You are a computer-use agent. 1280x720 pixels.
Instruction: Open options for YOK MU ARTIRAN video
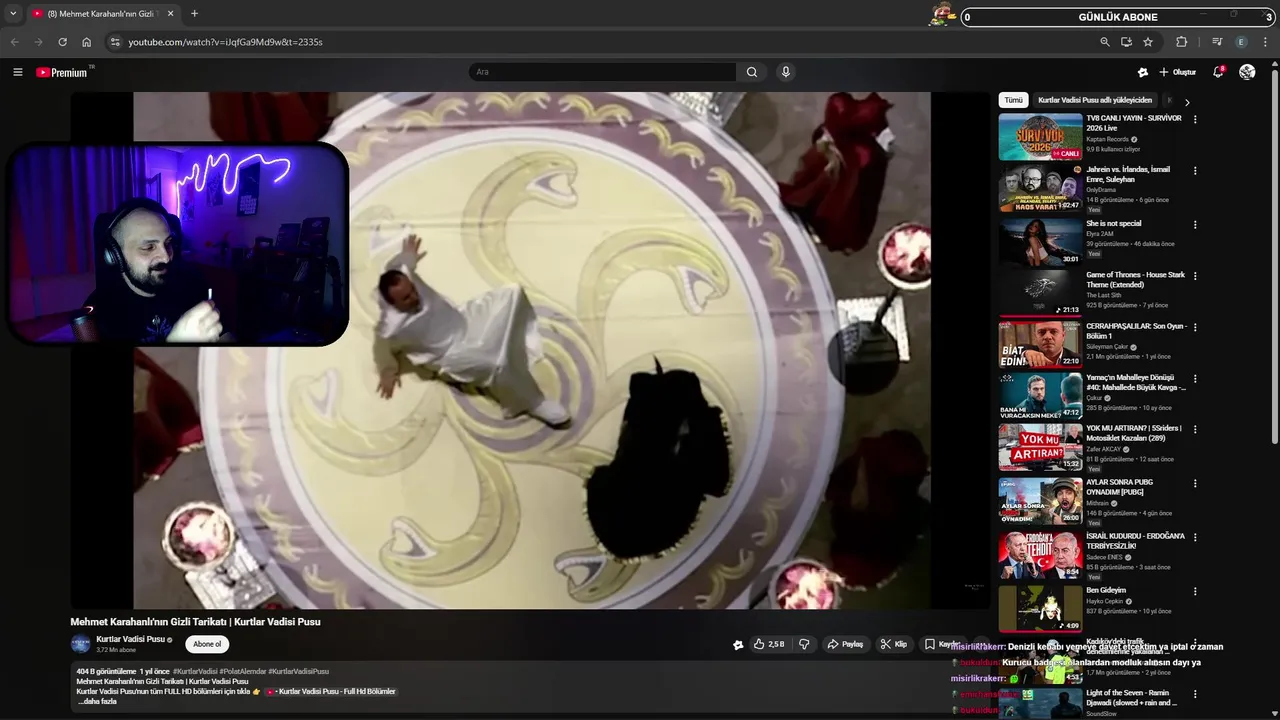[1195, 429]
